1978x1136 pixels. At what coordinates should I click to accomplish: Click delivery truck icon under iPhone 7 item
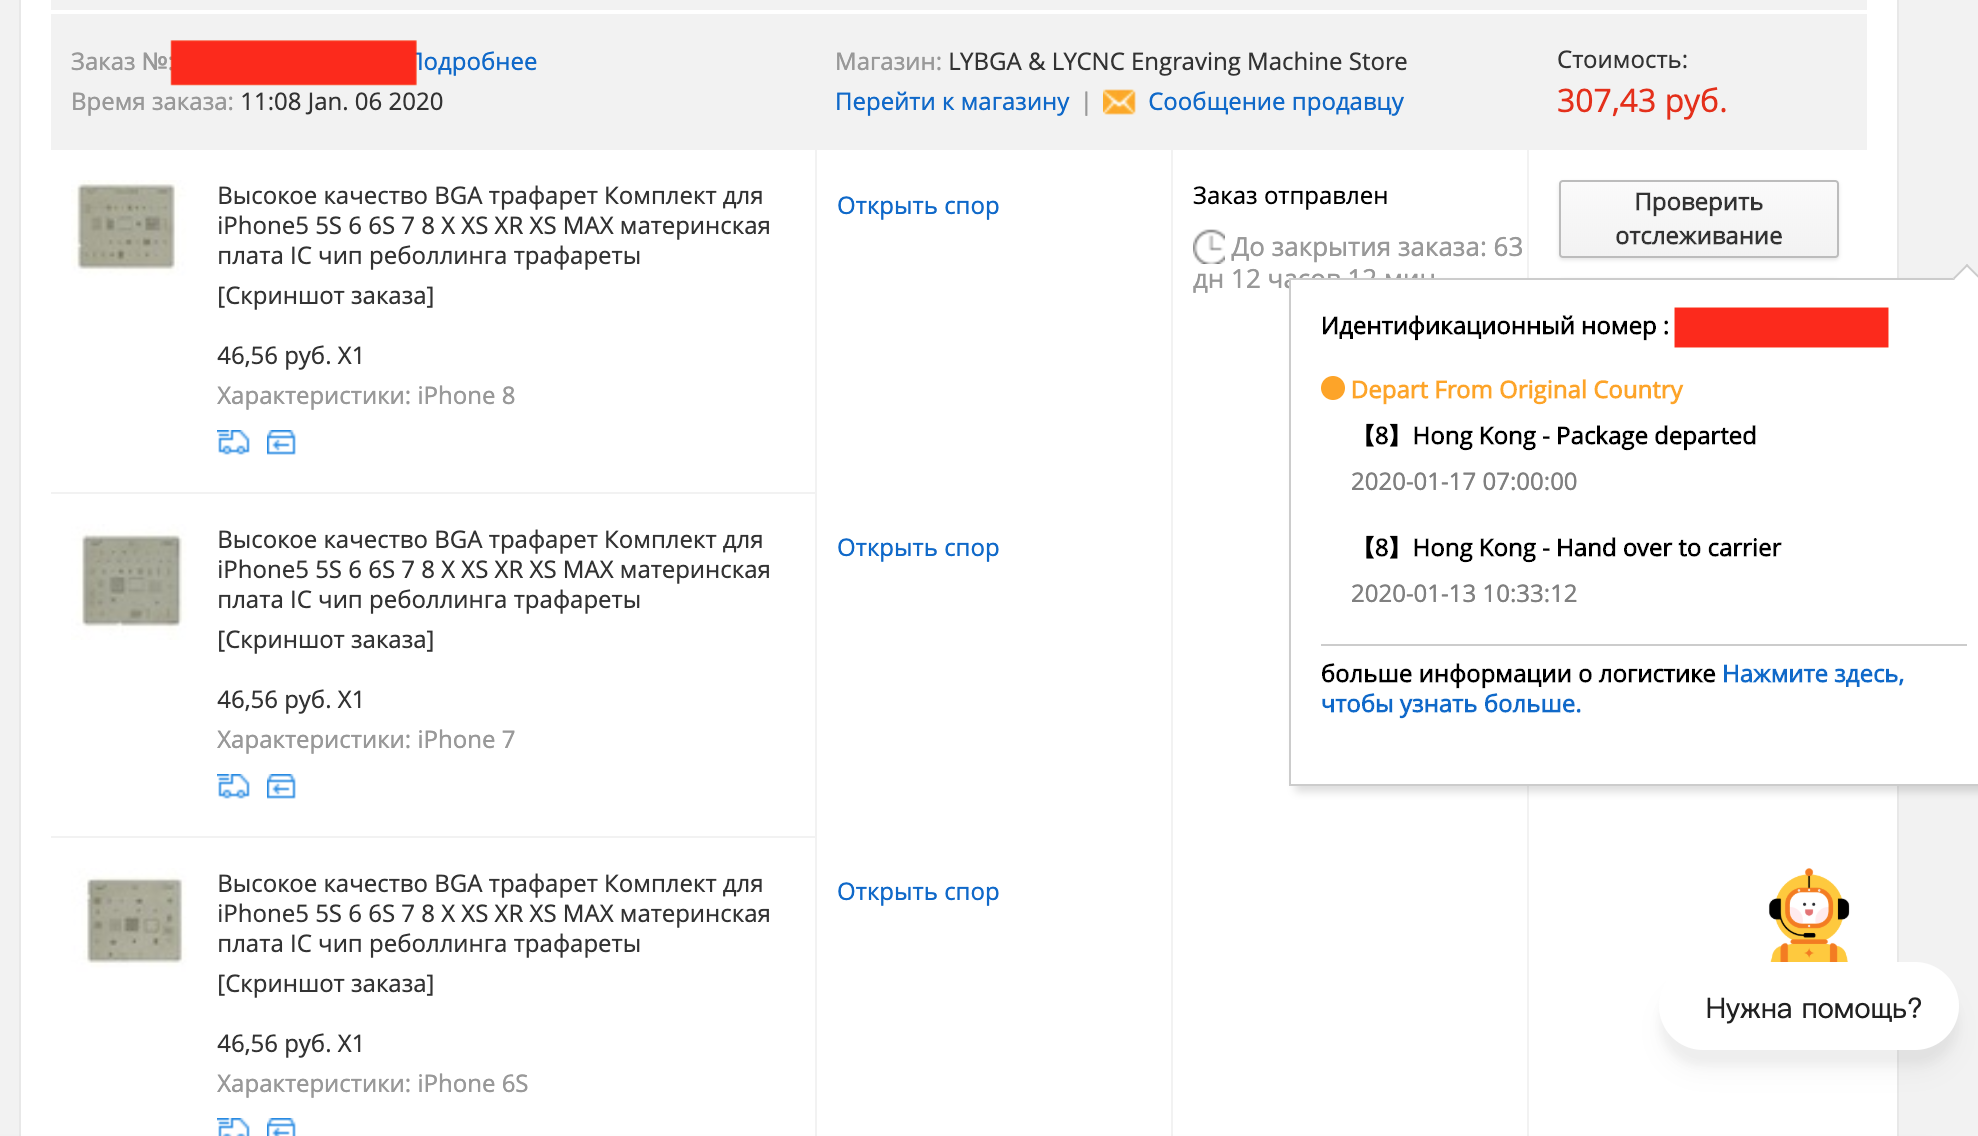[x=233, y=786]
